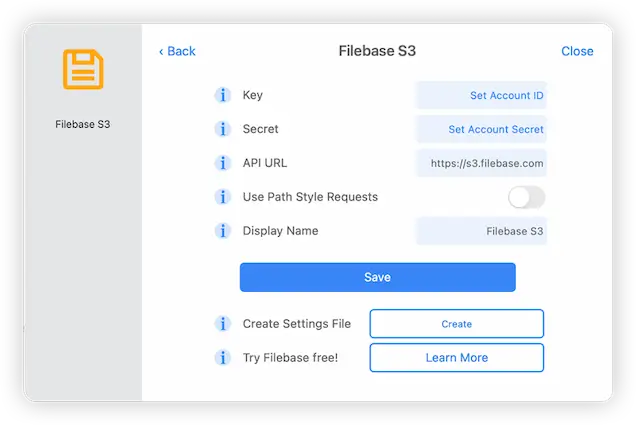Image resolution: width=636 pixels, height=425 pixels.
Task: Click the Filebase S3 dialog title
Action: 377,51
